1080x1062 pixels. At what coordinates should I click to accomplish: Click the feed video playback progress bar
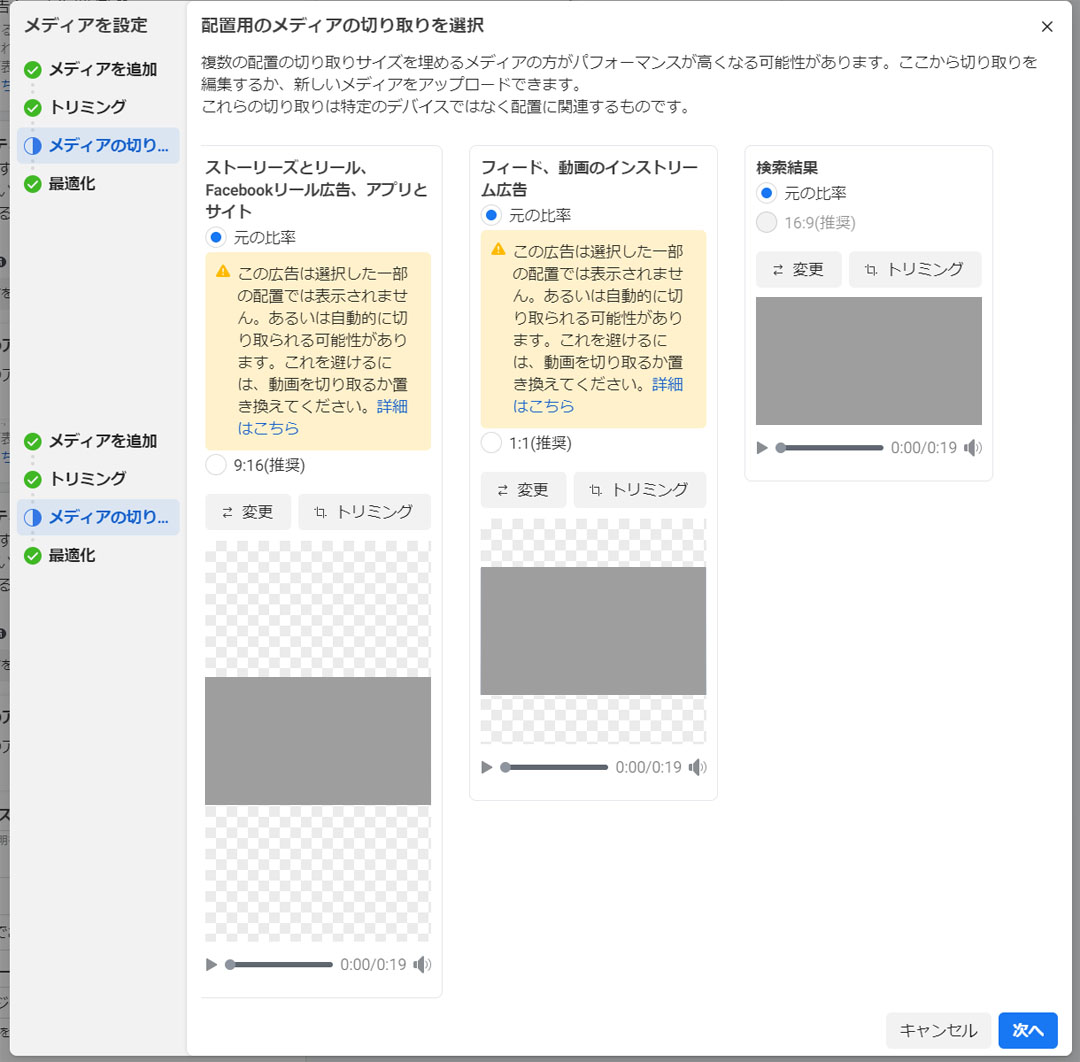[x=555, y=767]
